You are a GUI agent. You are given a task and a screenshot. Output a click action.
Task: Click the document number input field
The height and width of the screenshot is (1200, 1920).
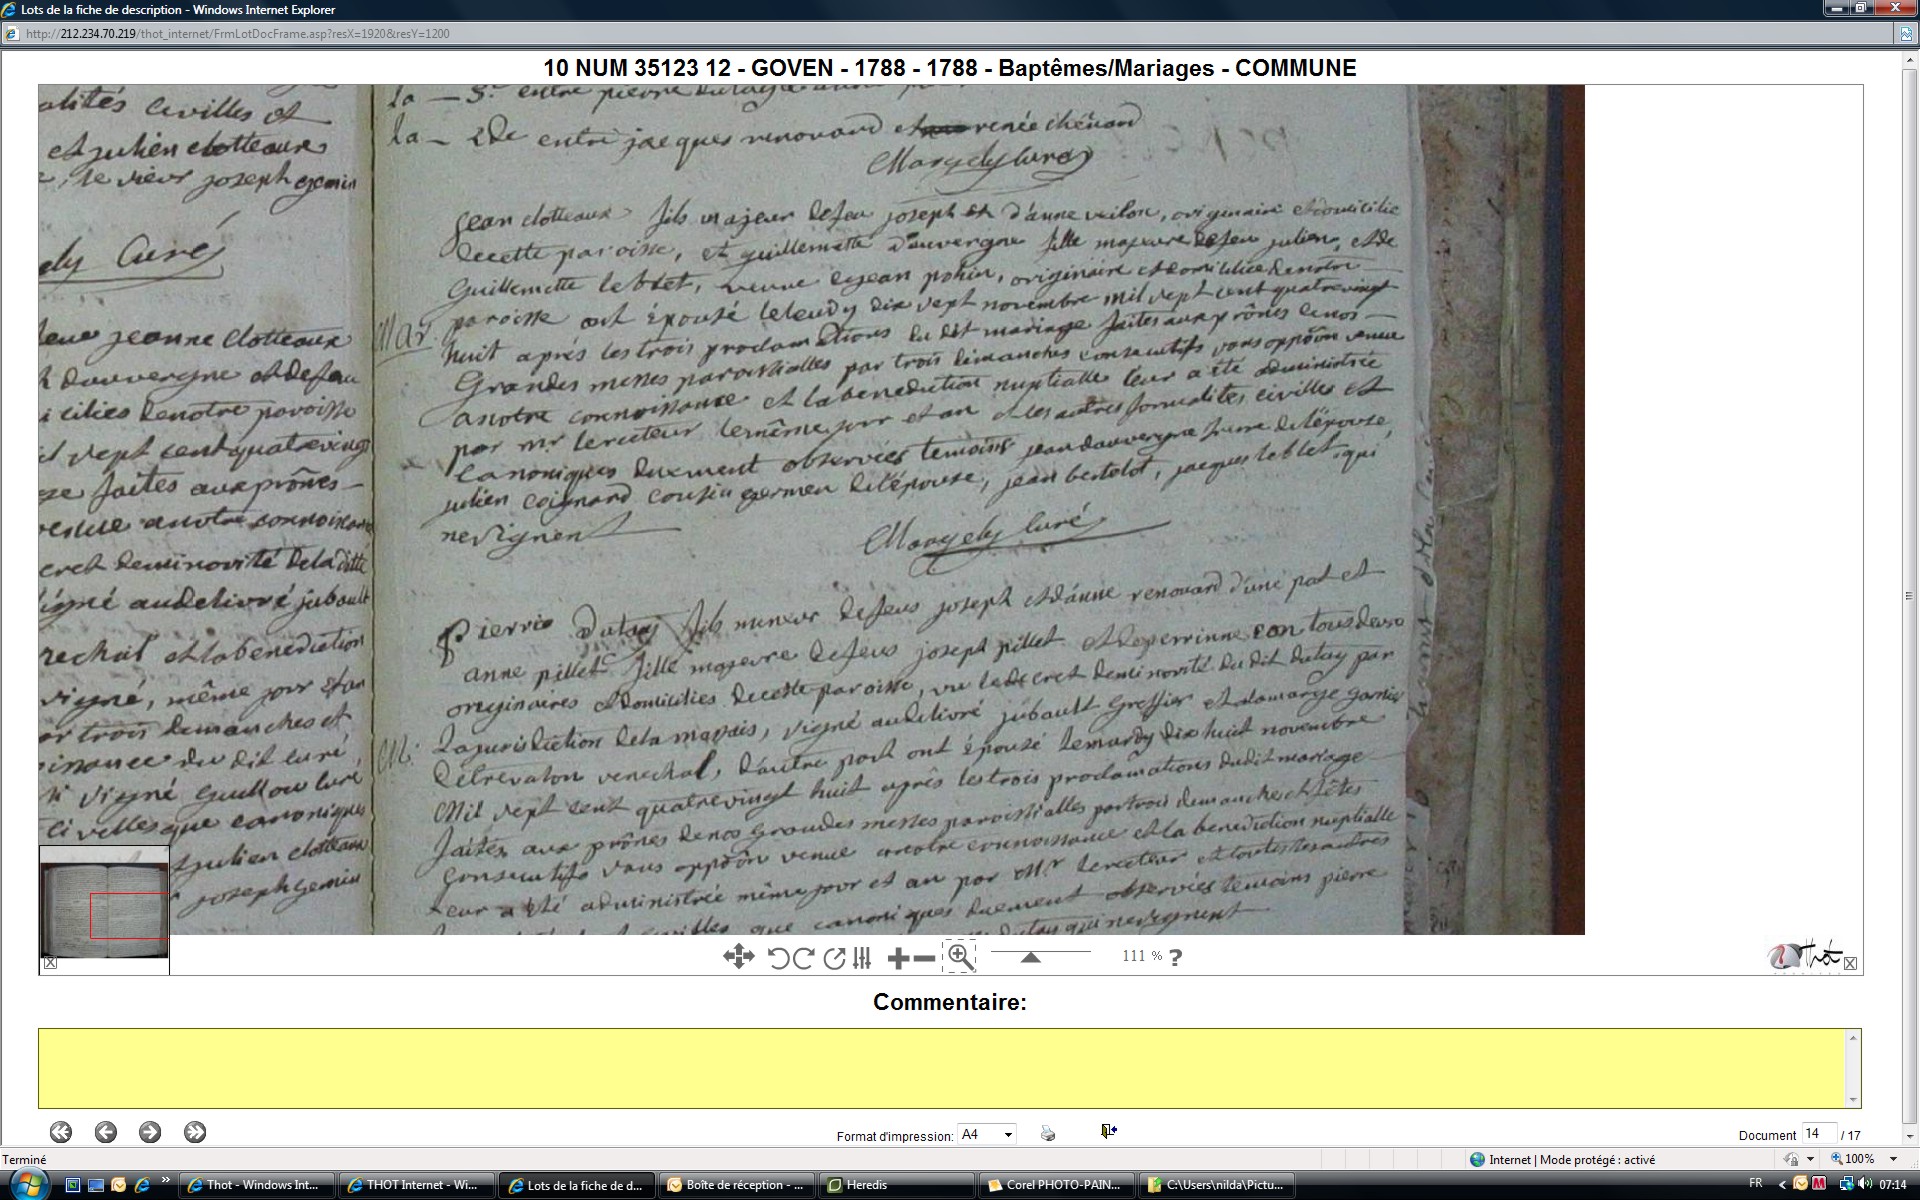tap(1817, 1134)
